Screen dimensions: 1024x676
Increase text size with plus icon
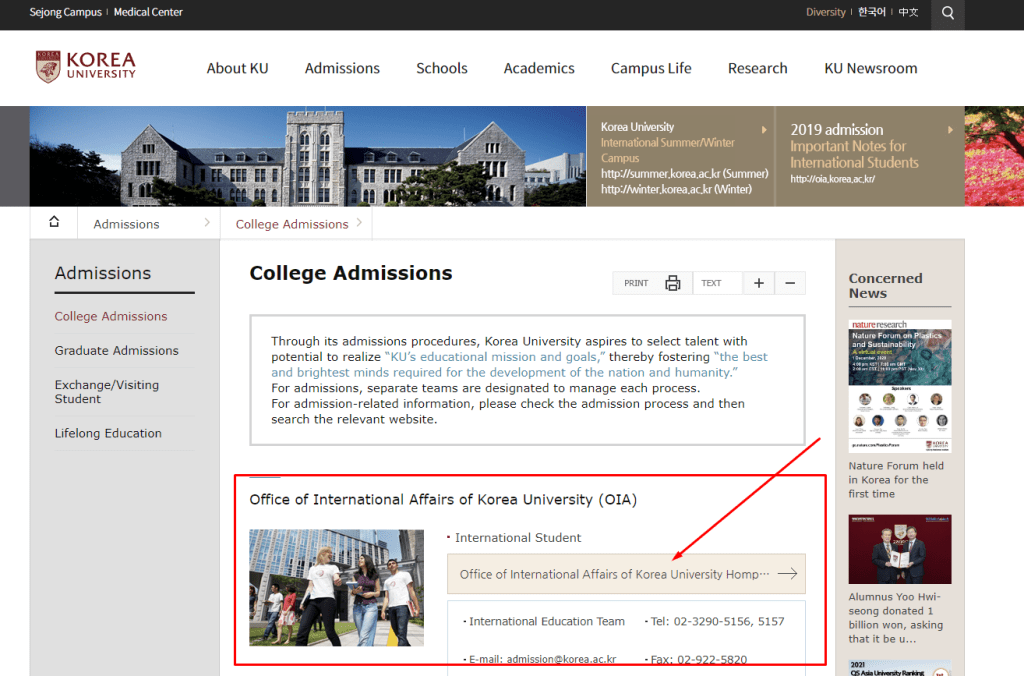point(758,283)
